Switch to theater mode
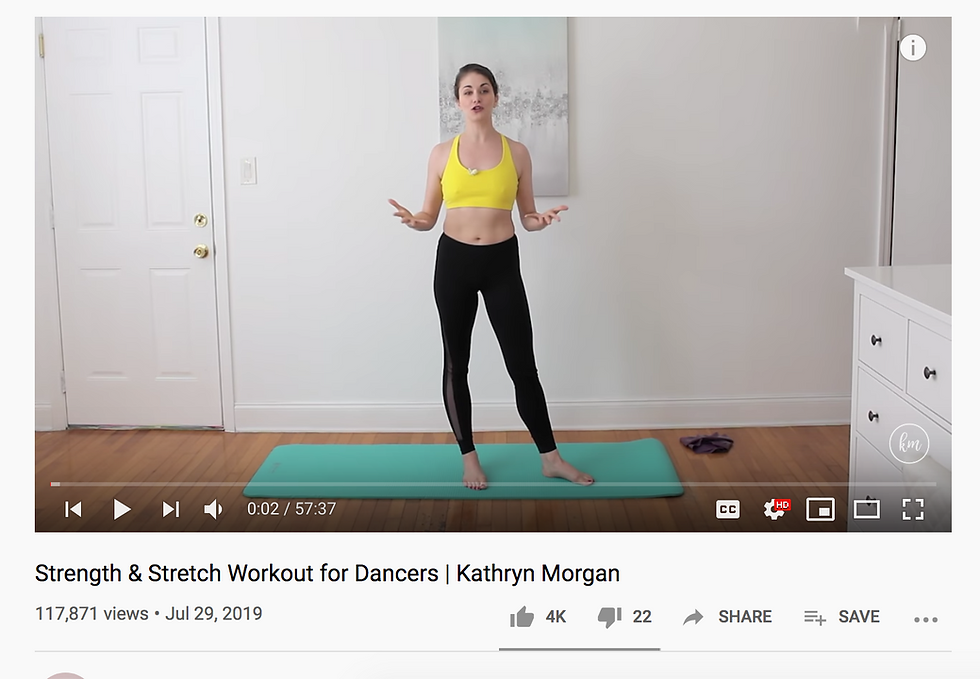The width and height of the screenshot is (980, 679). coord(867,510)
